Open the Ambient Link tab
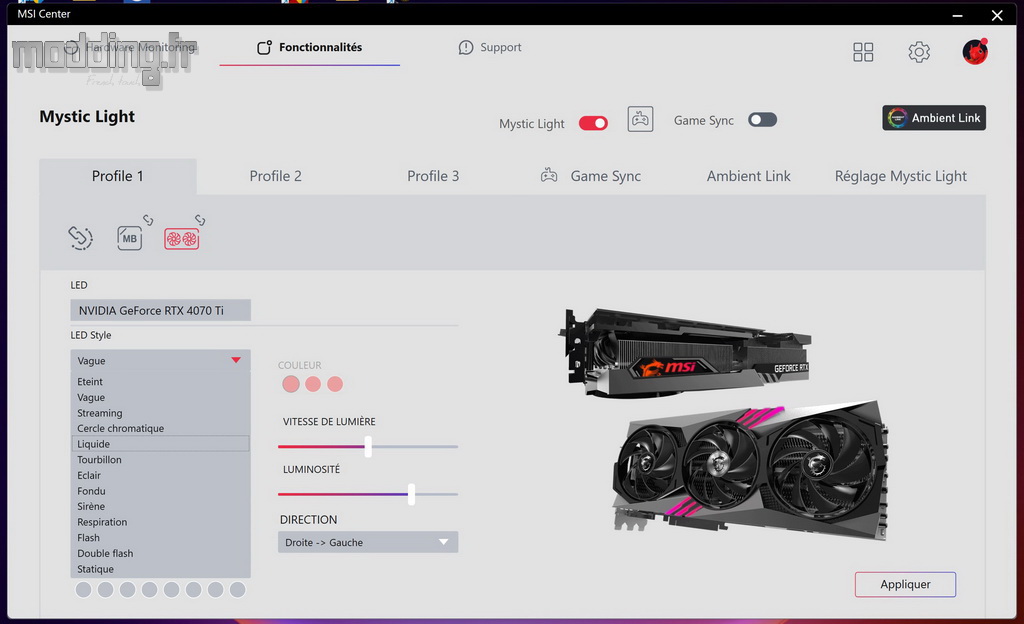Screen dimensions: 1024x624 point(748,176)
